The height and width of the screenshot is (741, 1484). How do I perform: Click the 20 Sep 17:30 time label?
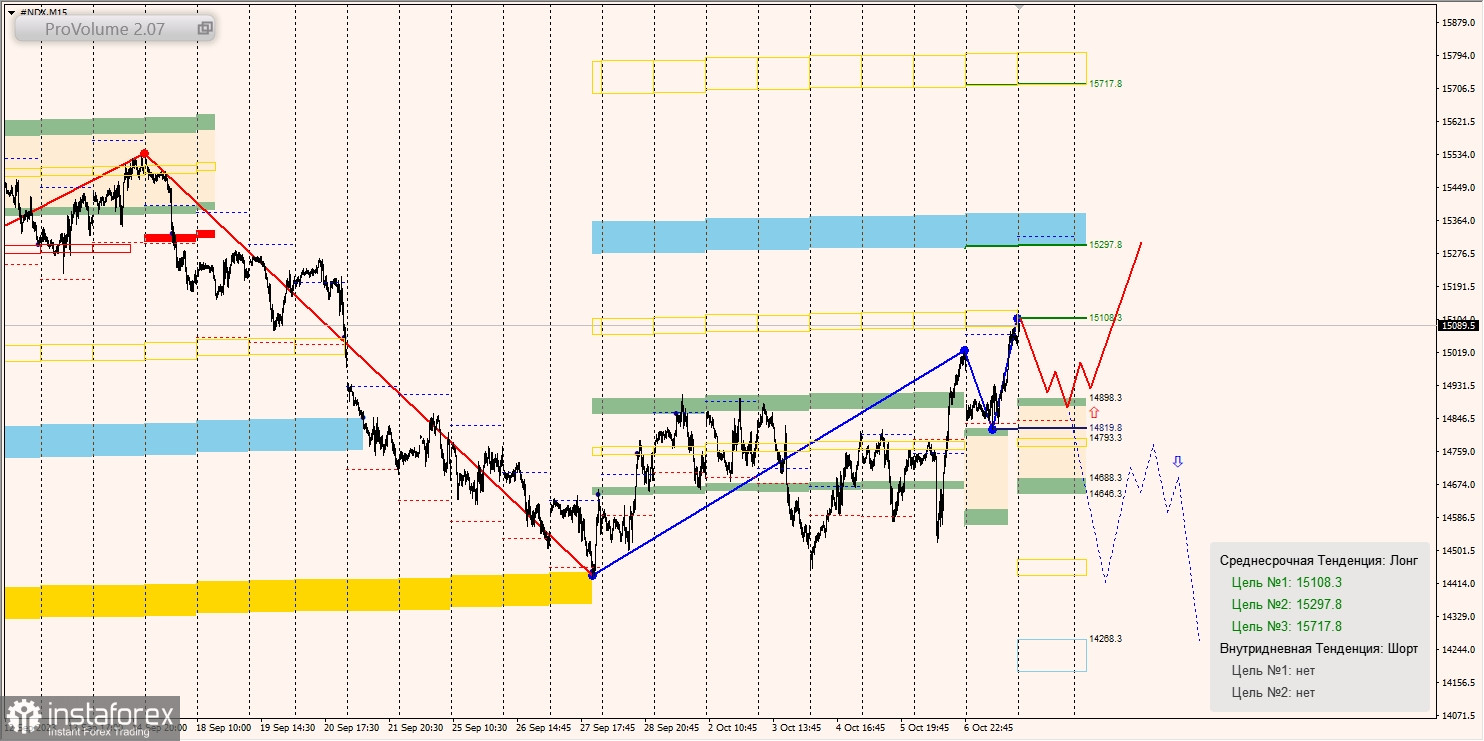coord(351,729)
